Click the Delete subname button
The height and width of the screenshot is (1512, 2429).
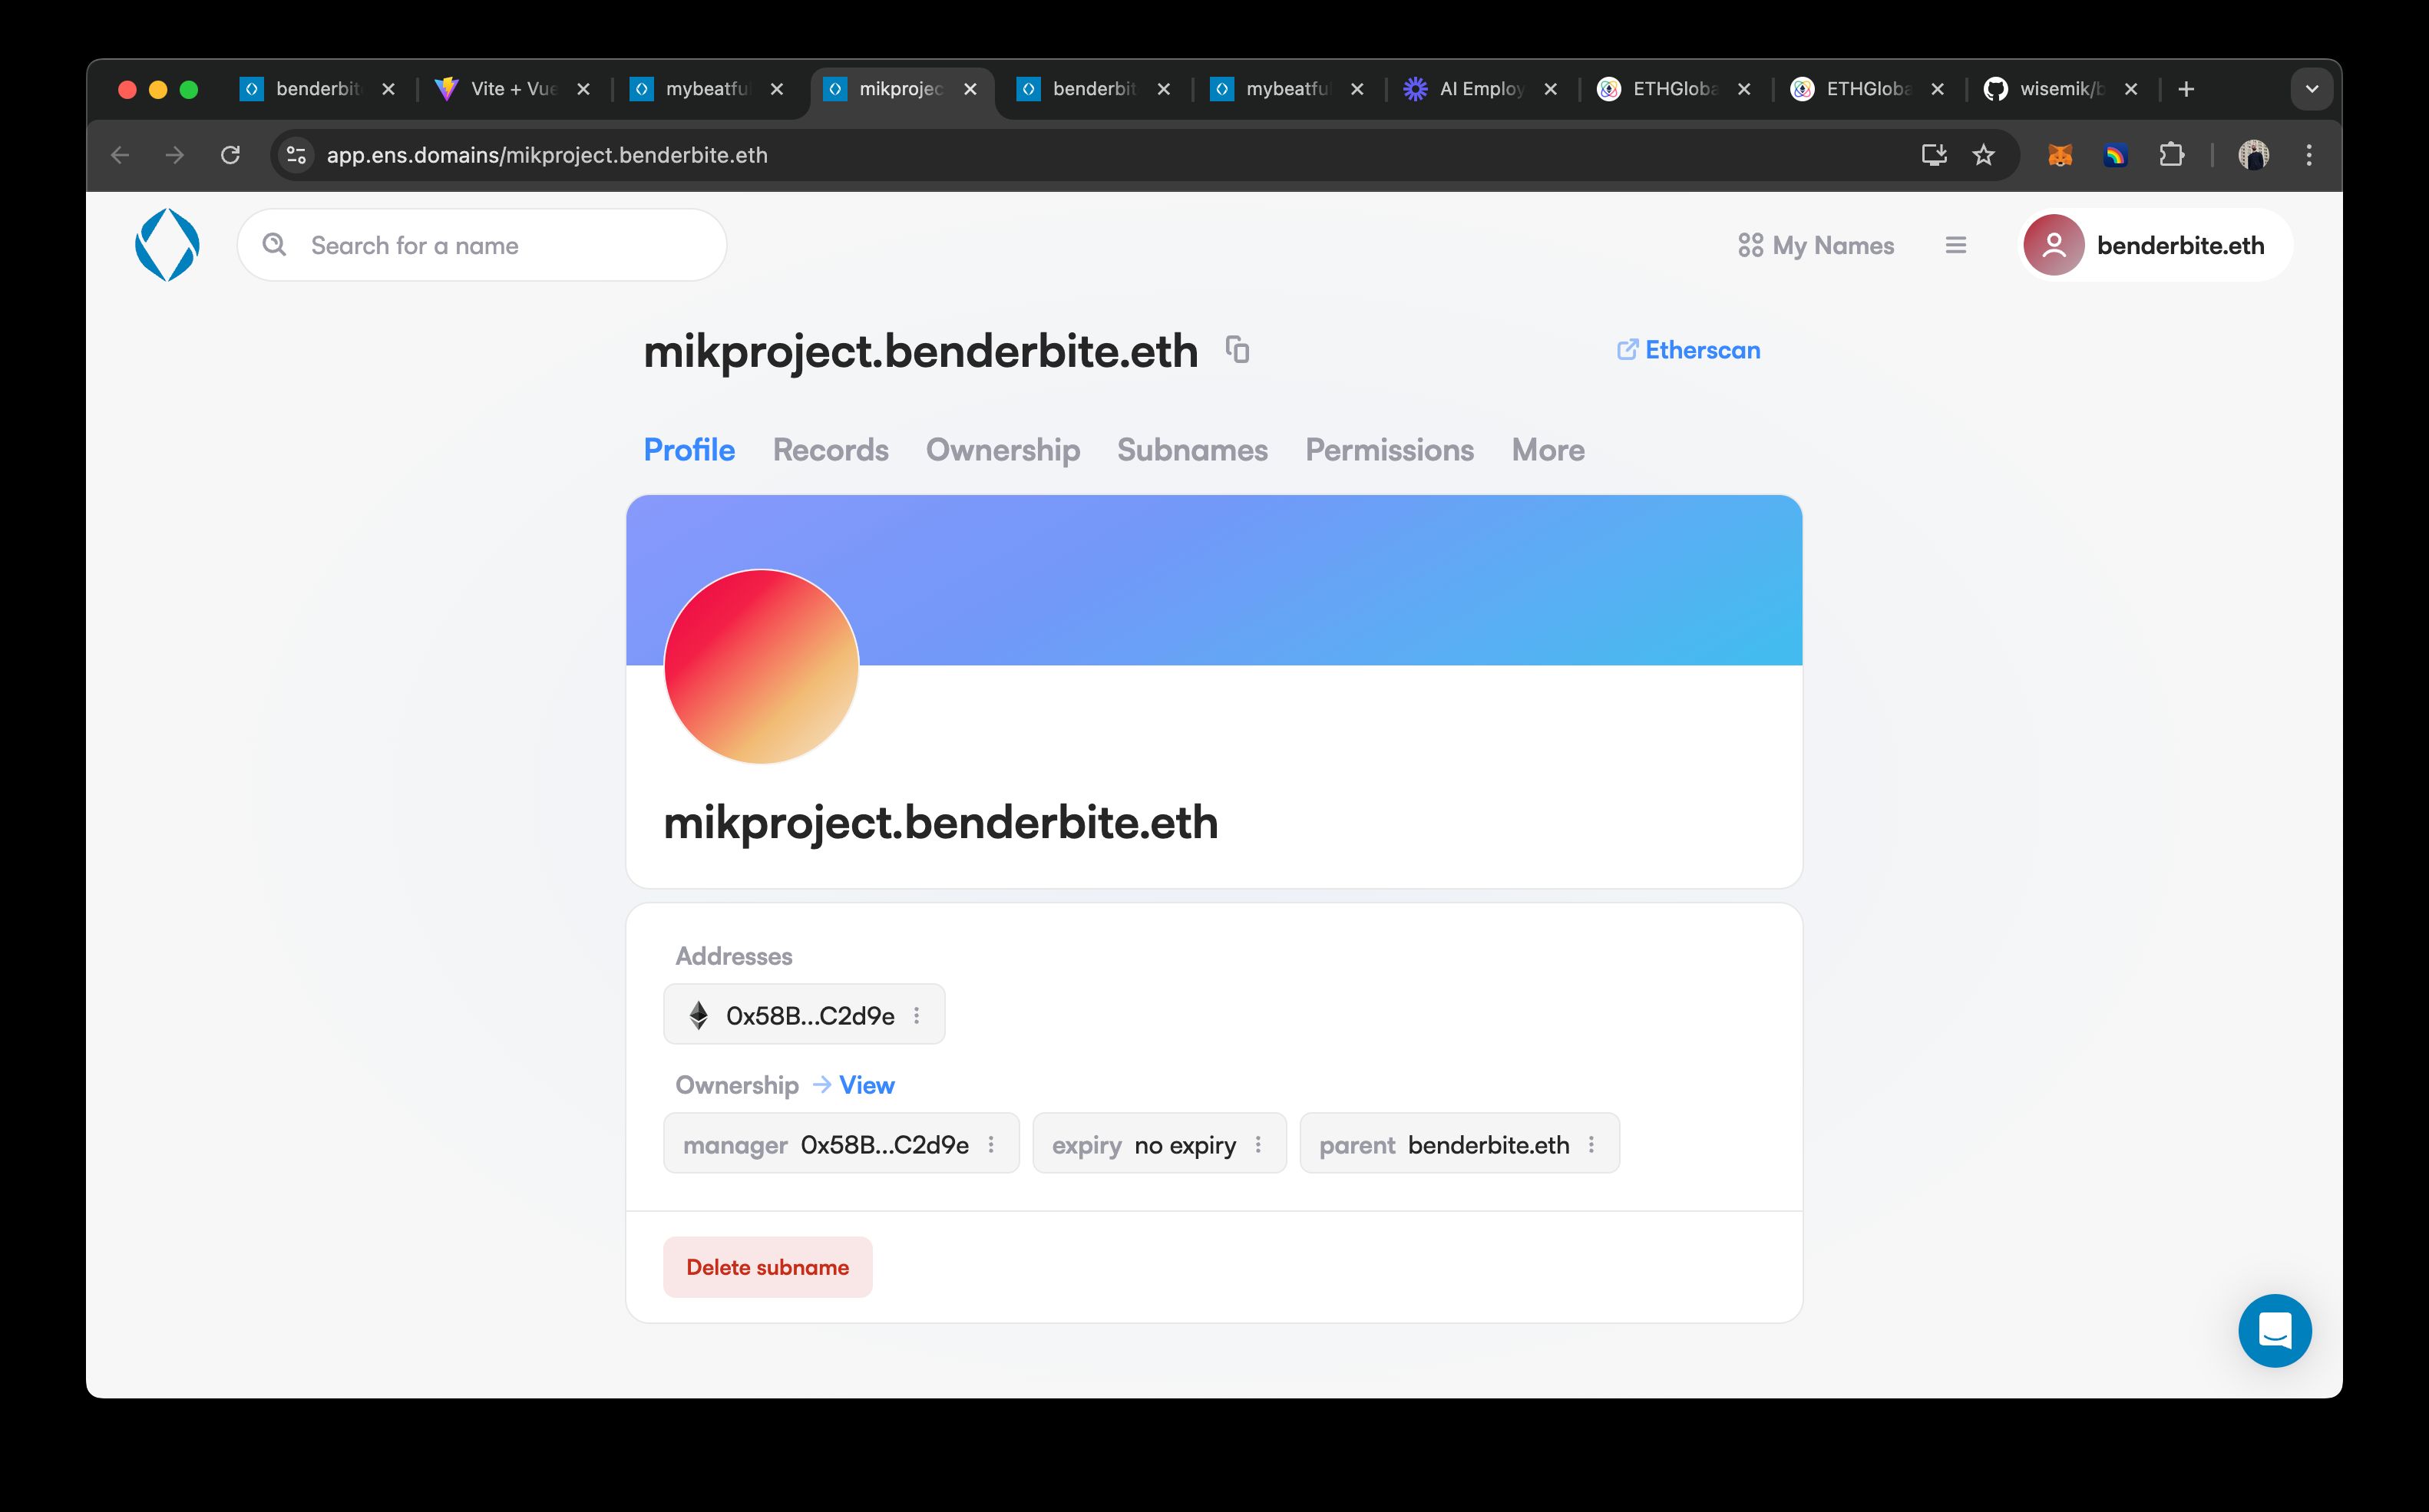(x=768, y=1266)
